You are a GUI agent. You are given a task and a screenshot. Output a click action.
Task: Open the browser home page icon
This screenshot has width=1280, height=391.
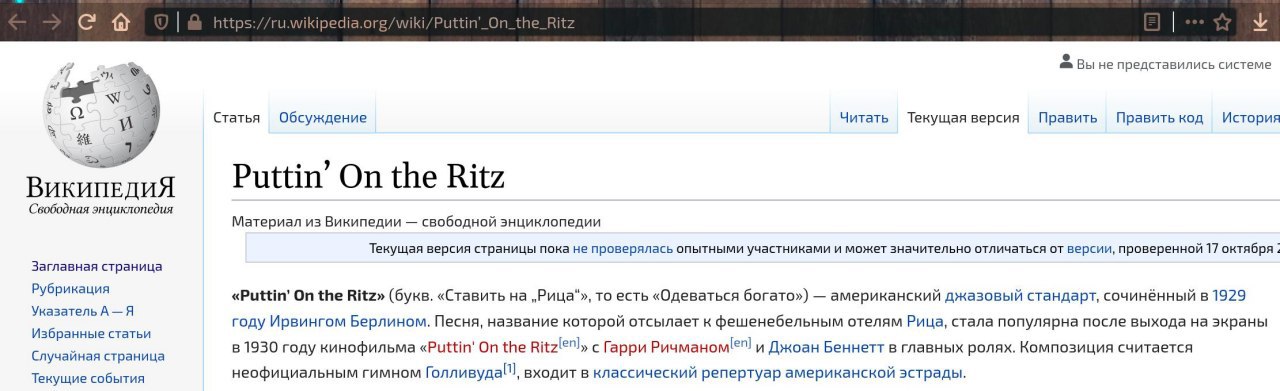coord(121,21)
